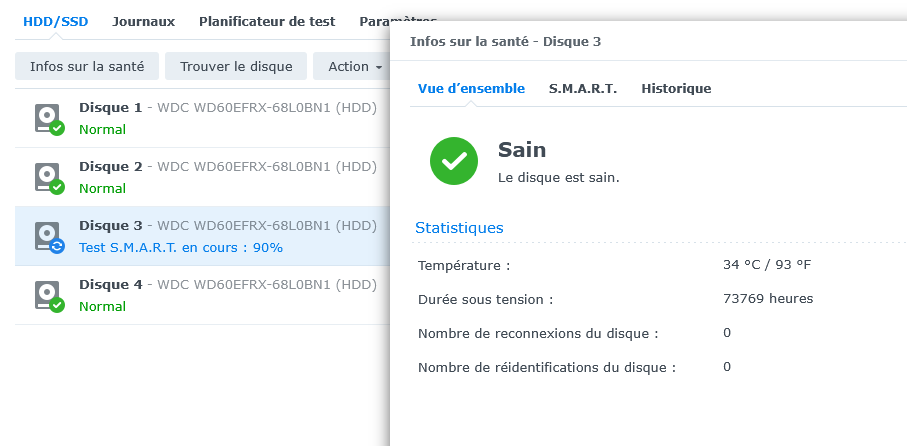
Task: Go to Planificateur de test tab
Action: (x=267, y=21)
